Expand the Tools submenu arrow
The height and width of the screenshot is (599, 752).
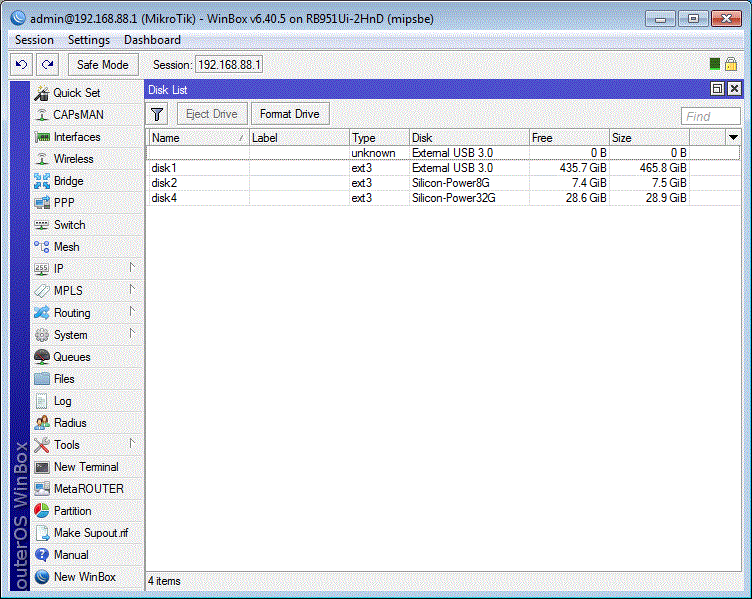(132, 444)
